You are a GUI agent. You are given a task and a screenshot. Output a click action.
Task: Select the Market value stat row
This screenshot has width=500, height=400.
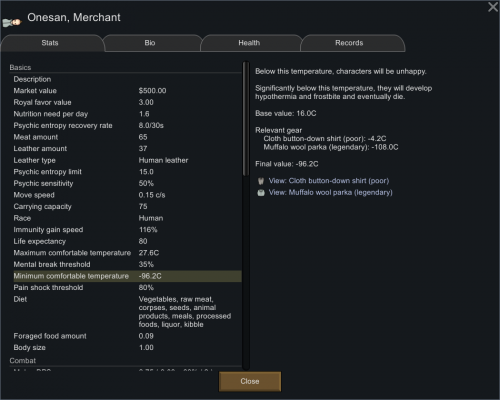pos(127,91)
